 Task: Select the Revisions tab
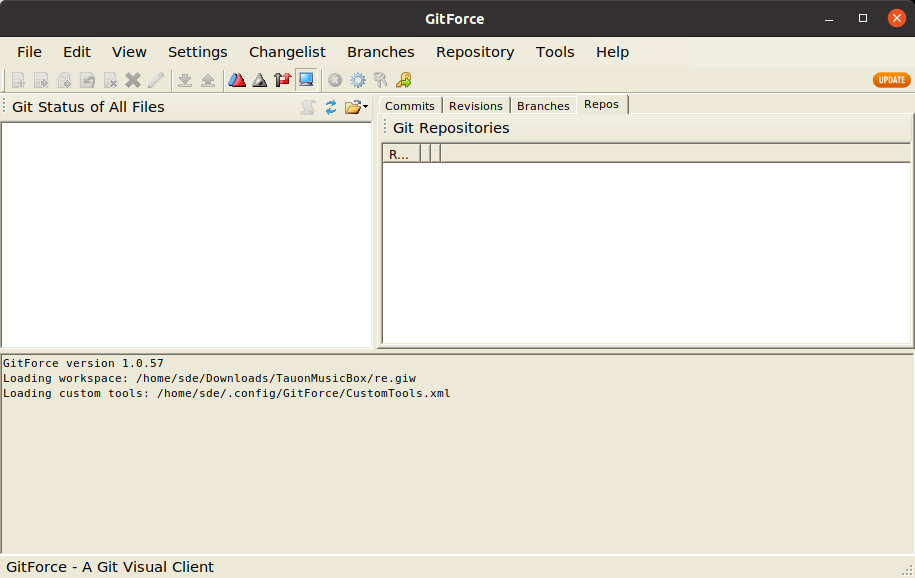(475, 105)
